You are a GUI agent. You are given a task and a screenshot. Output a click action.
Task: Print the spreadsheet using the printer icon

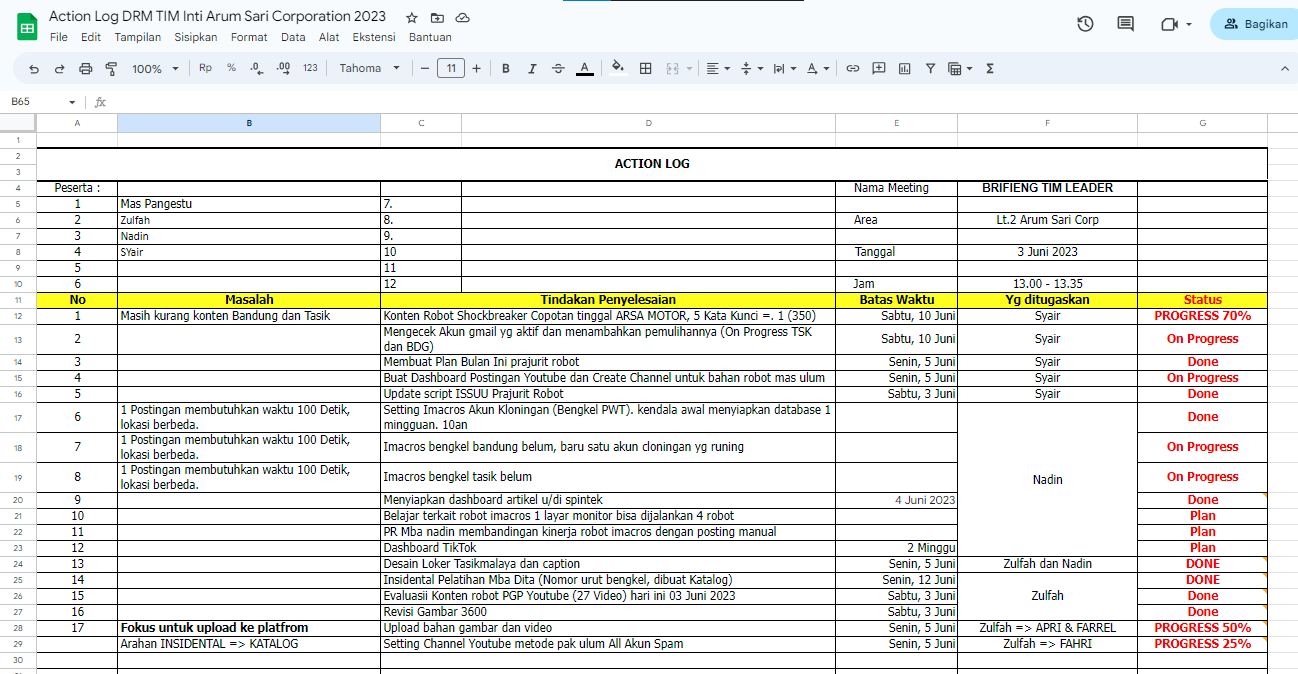[85, 69]
